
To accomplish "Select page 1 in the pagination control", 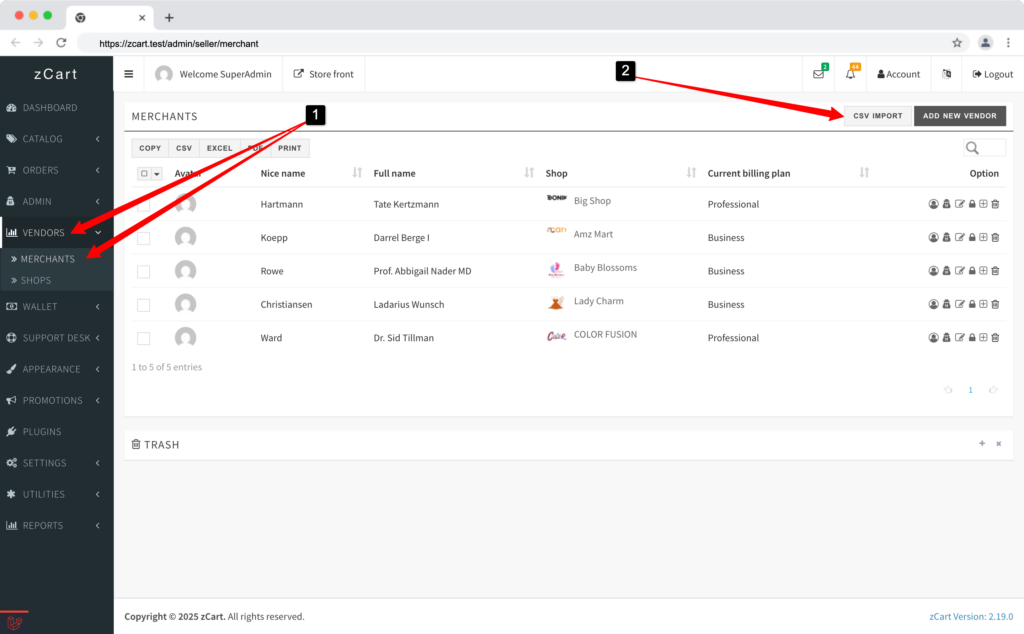I will (970, 390).
